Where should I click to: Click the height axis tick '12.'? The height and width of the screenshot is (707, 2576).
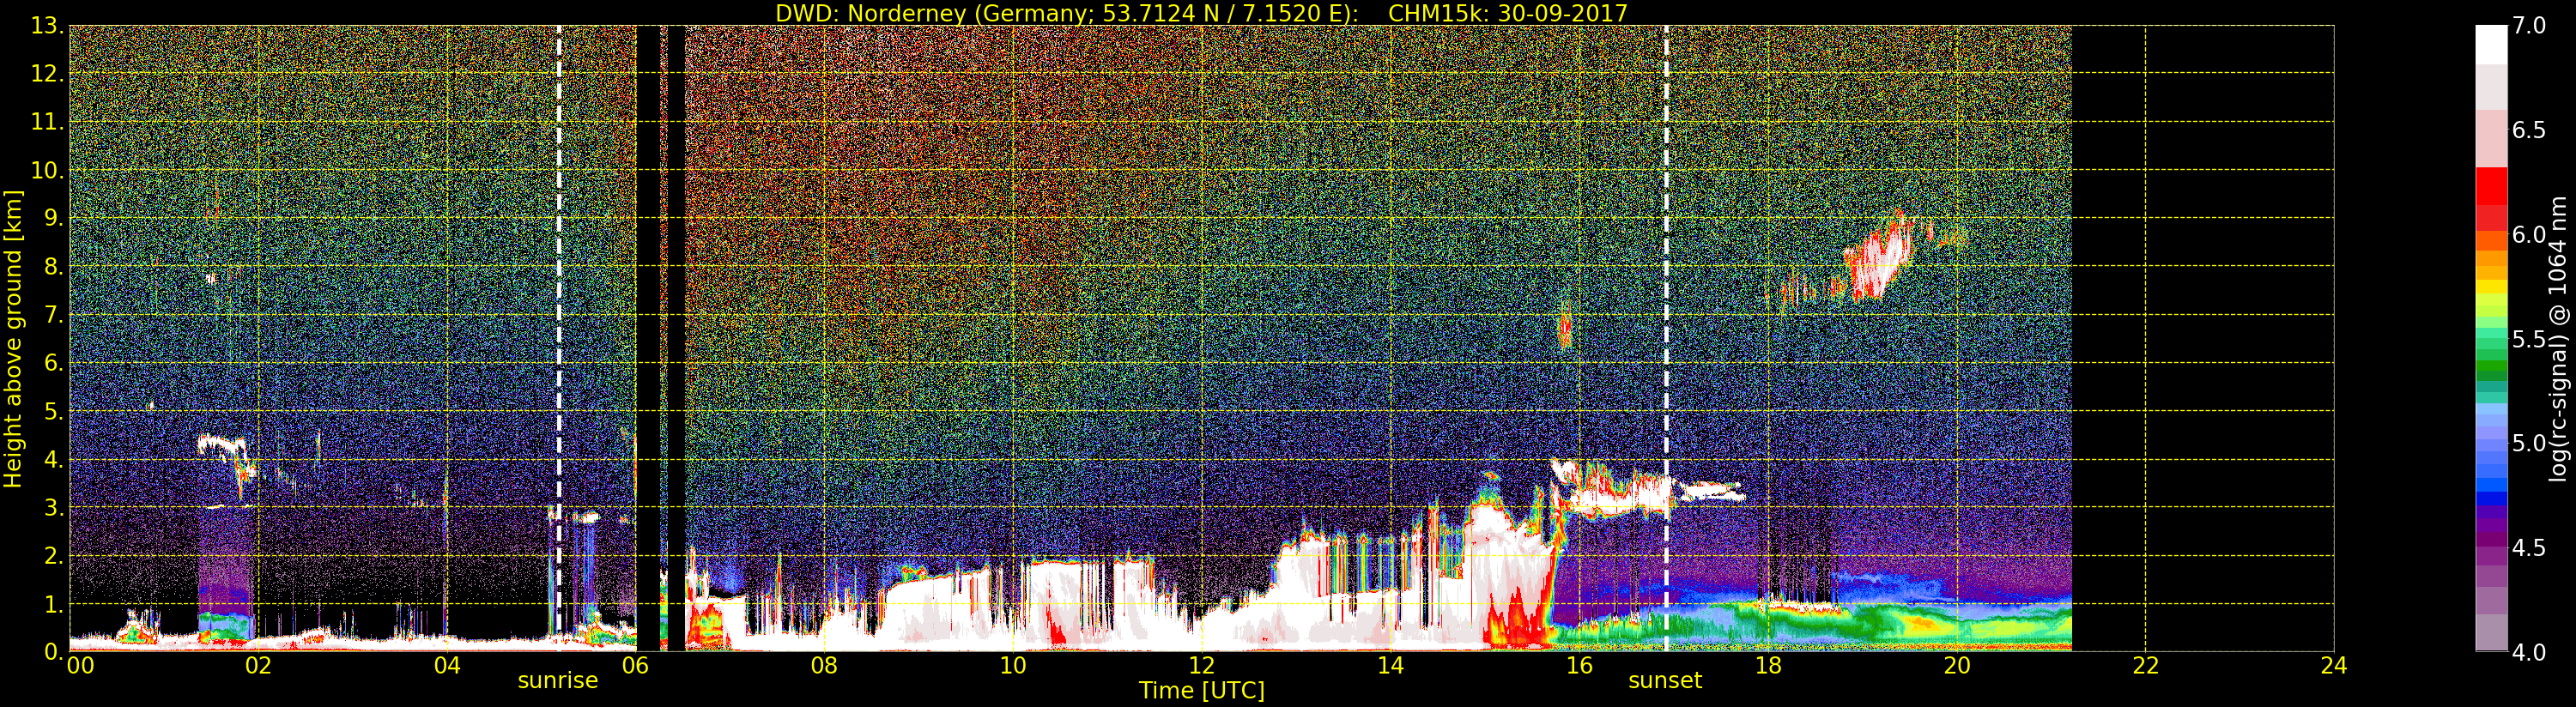pos(47,74)
